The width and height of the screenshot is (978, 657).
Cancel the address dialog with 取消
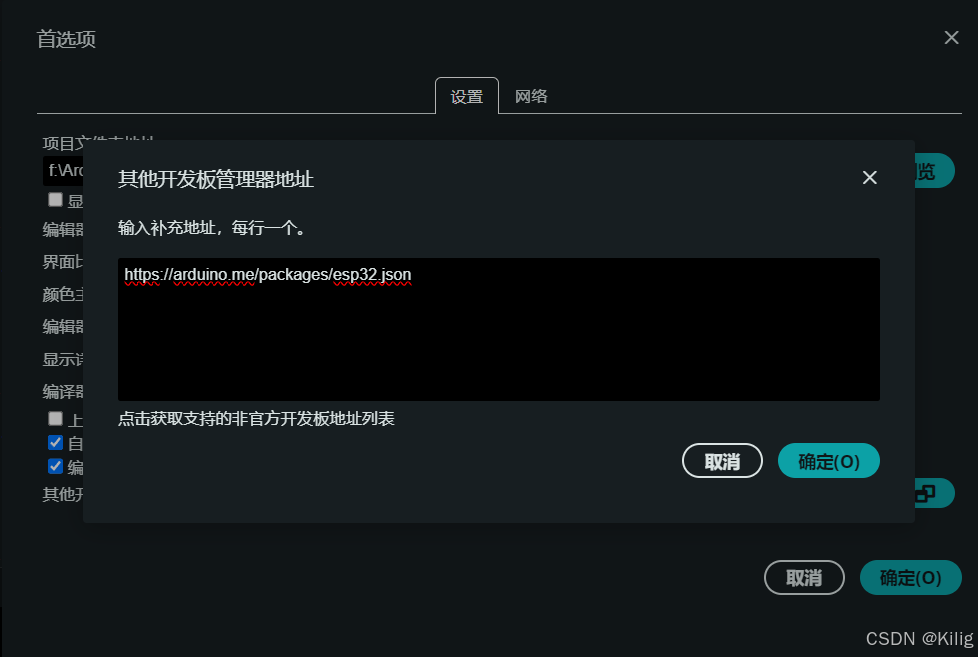(722, 461)
